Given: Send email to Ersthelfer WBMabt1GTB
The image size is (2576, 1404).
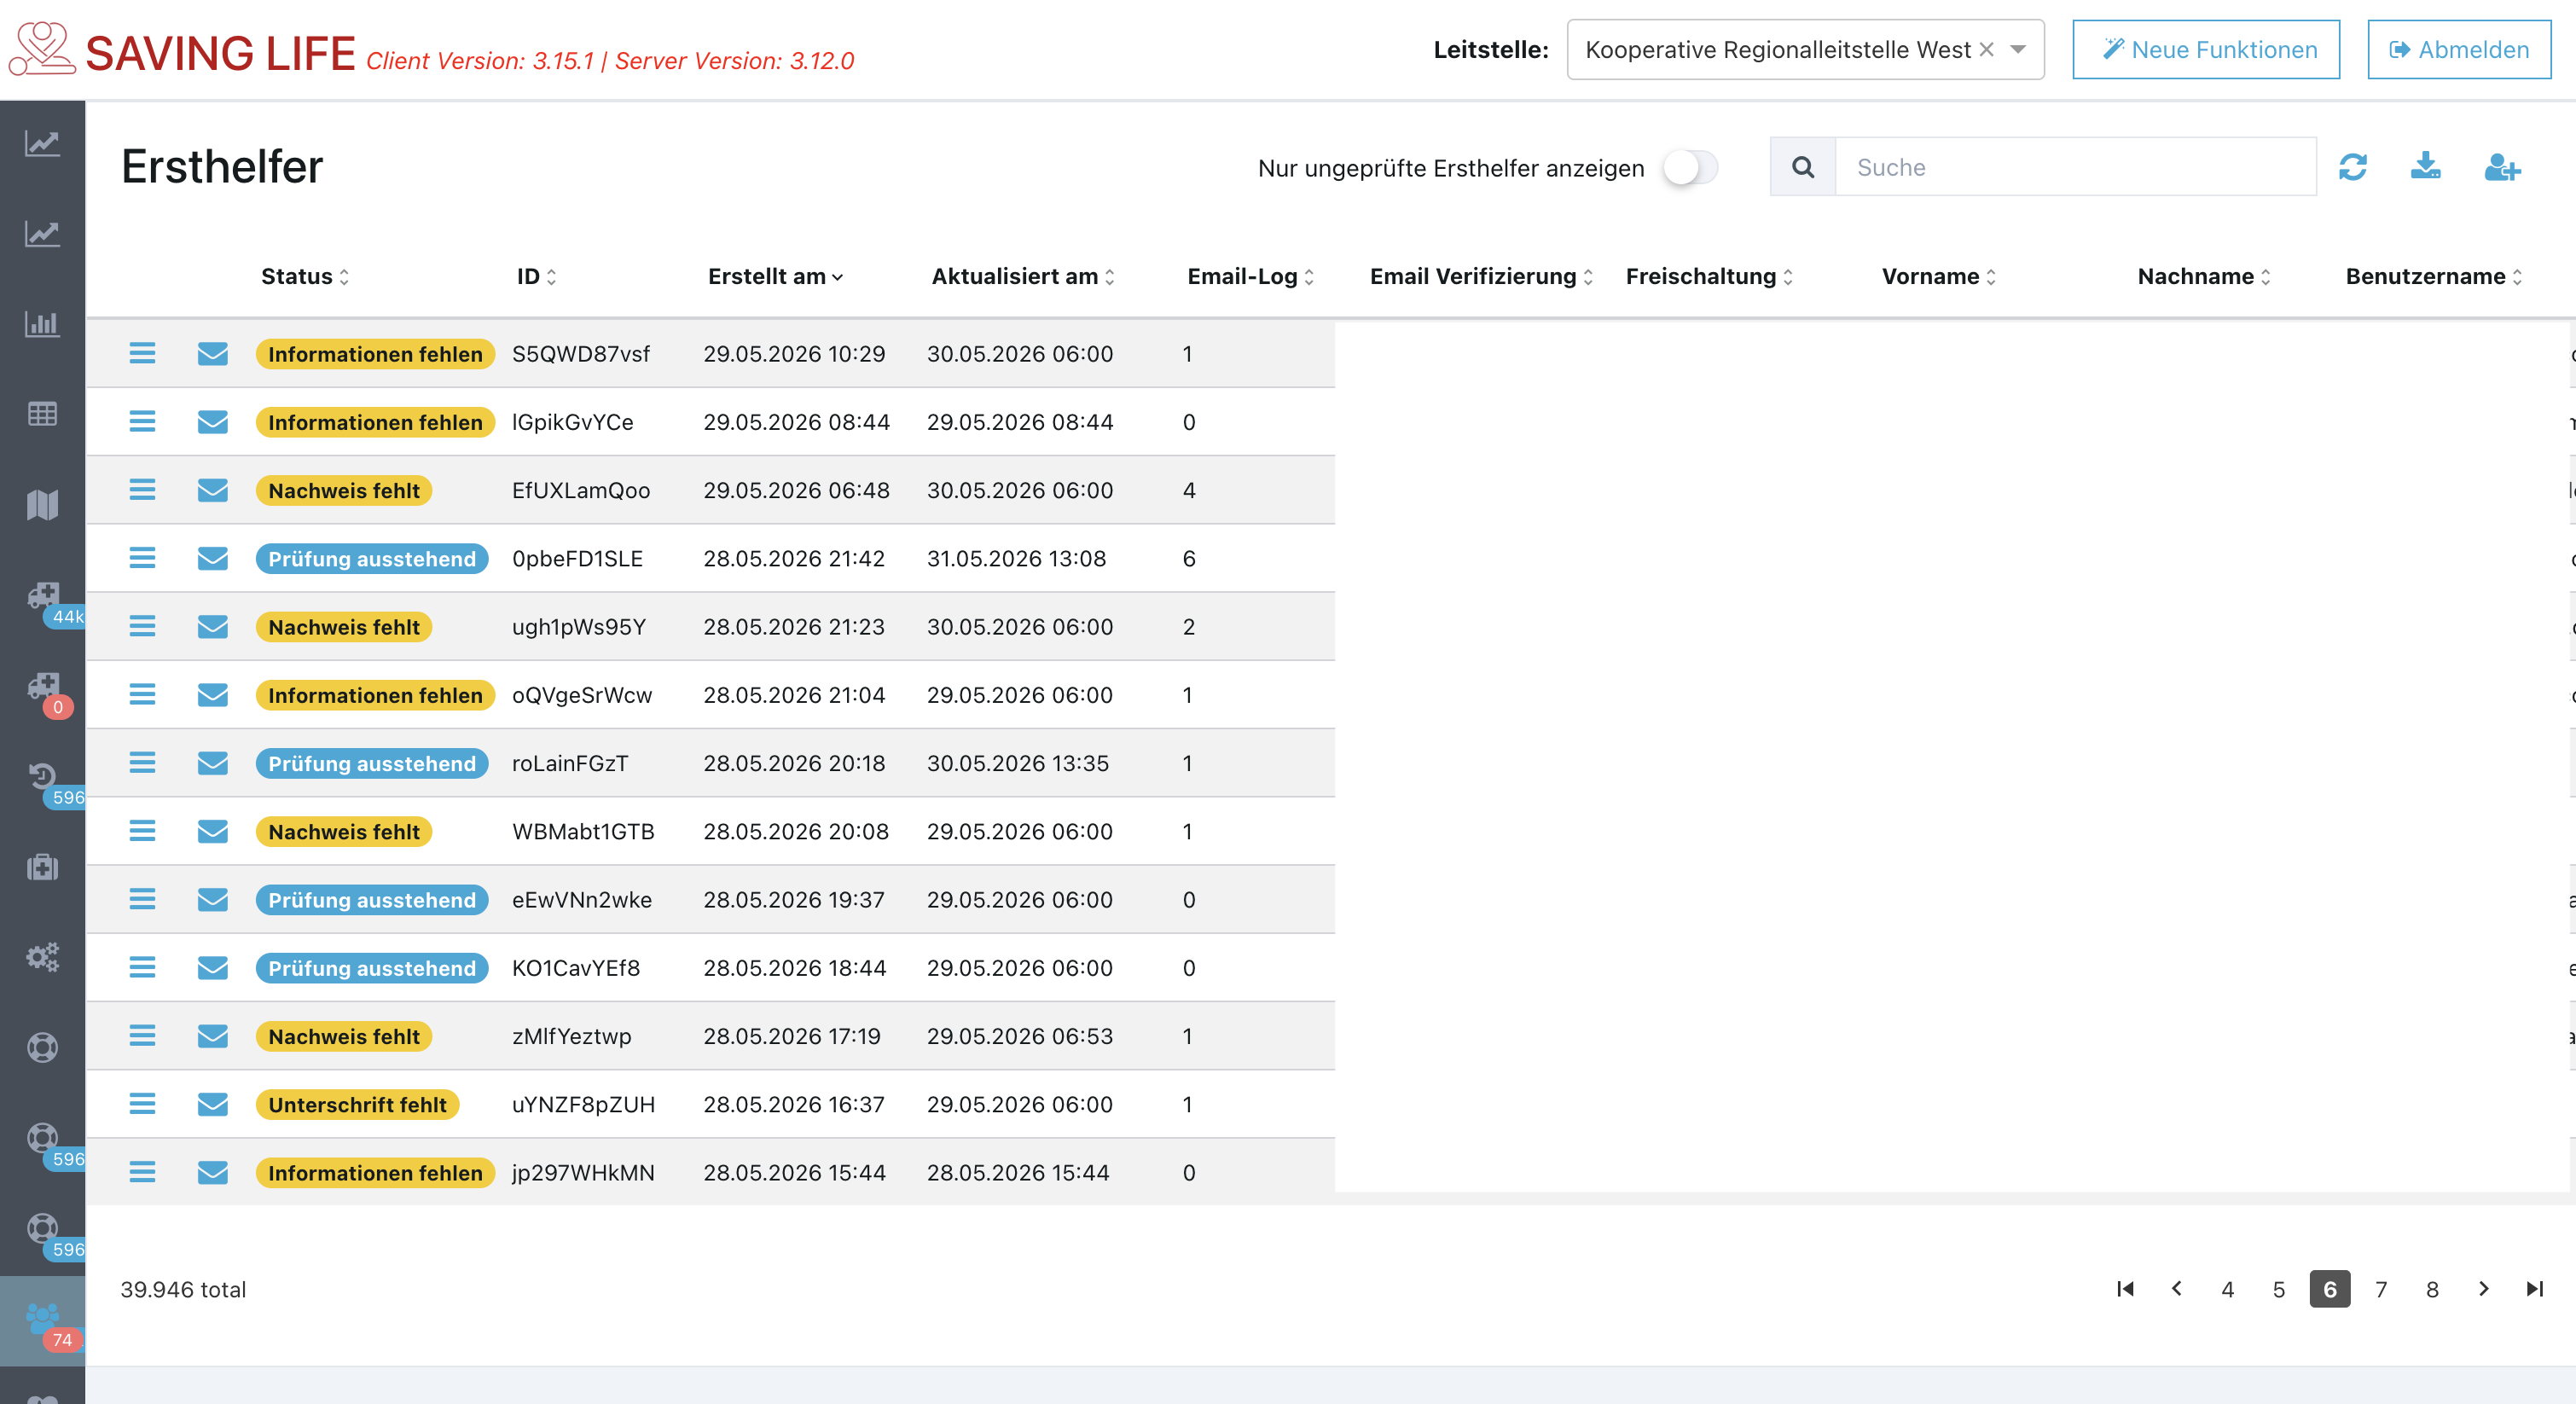Looking at the screenshot, I should point(212,831).
